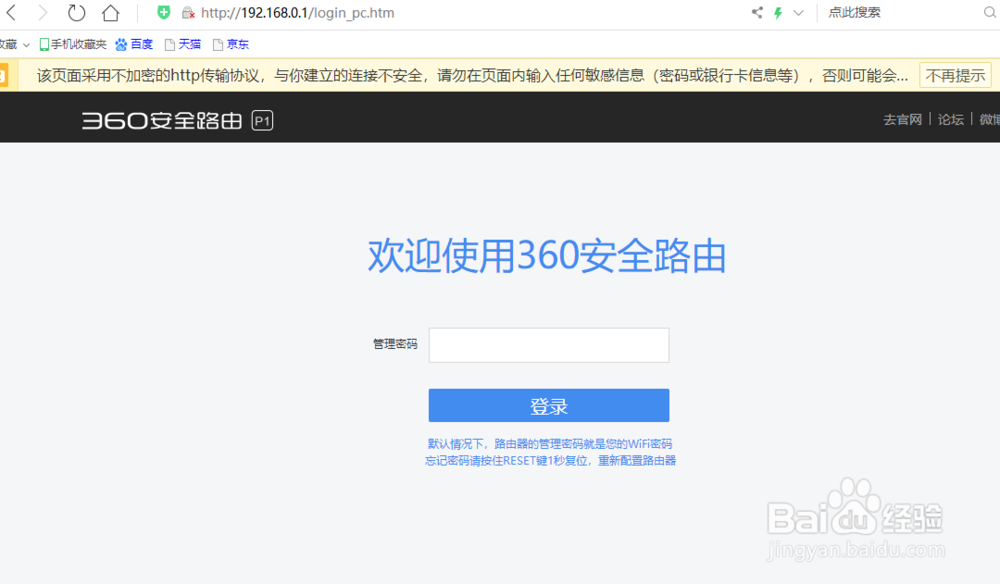Image resolution: width=1000 pixels, height=584 pixels.
Task: Click the 360安全路由 logo
Action: [x=162, y=120]
